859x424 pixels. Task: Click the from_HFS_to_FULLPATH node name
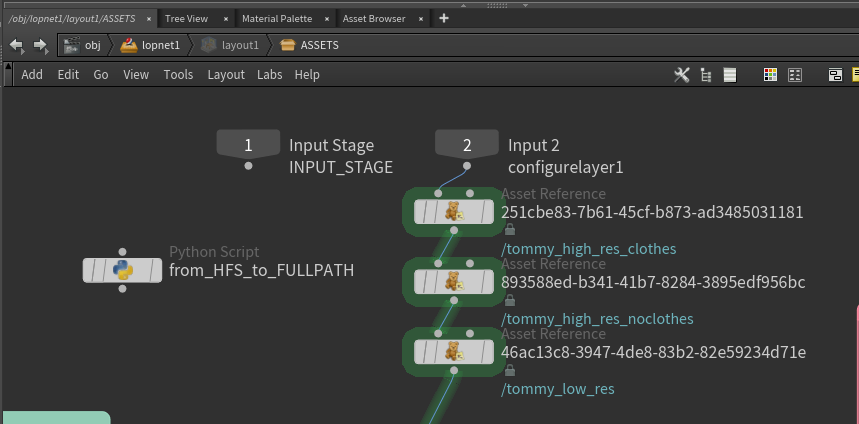pos(261,271)
